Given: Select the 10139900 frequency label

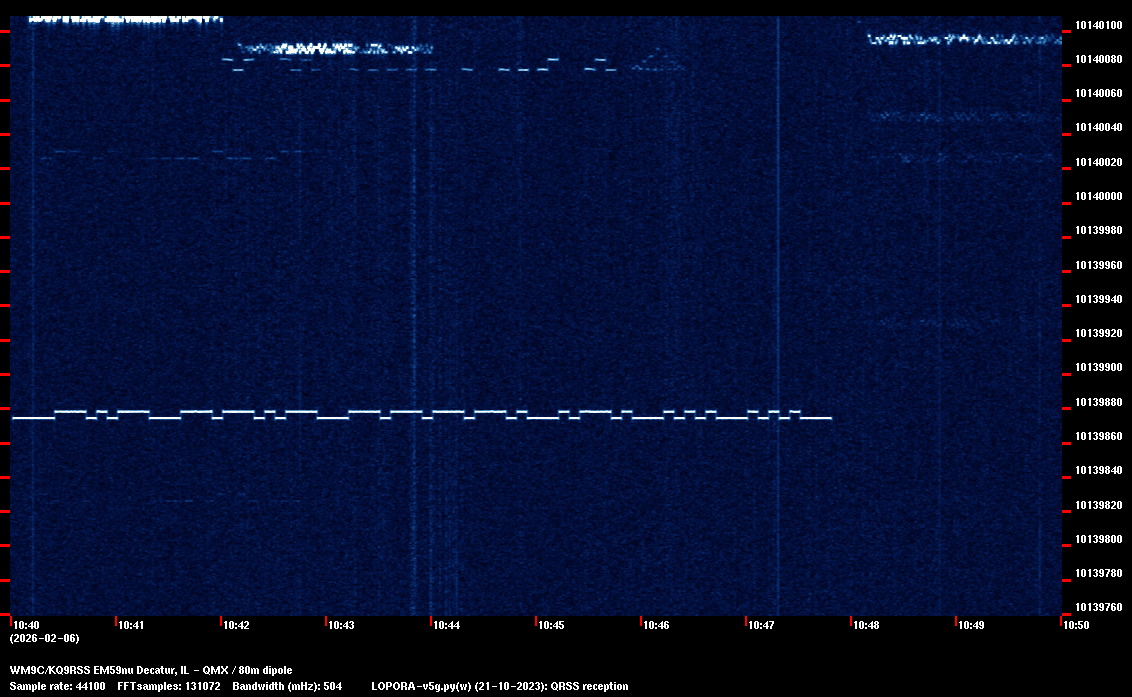Looking at the screenshot, I should (x=1099, y=367).
